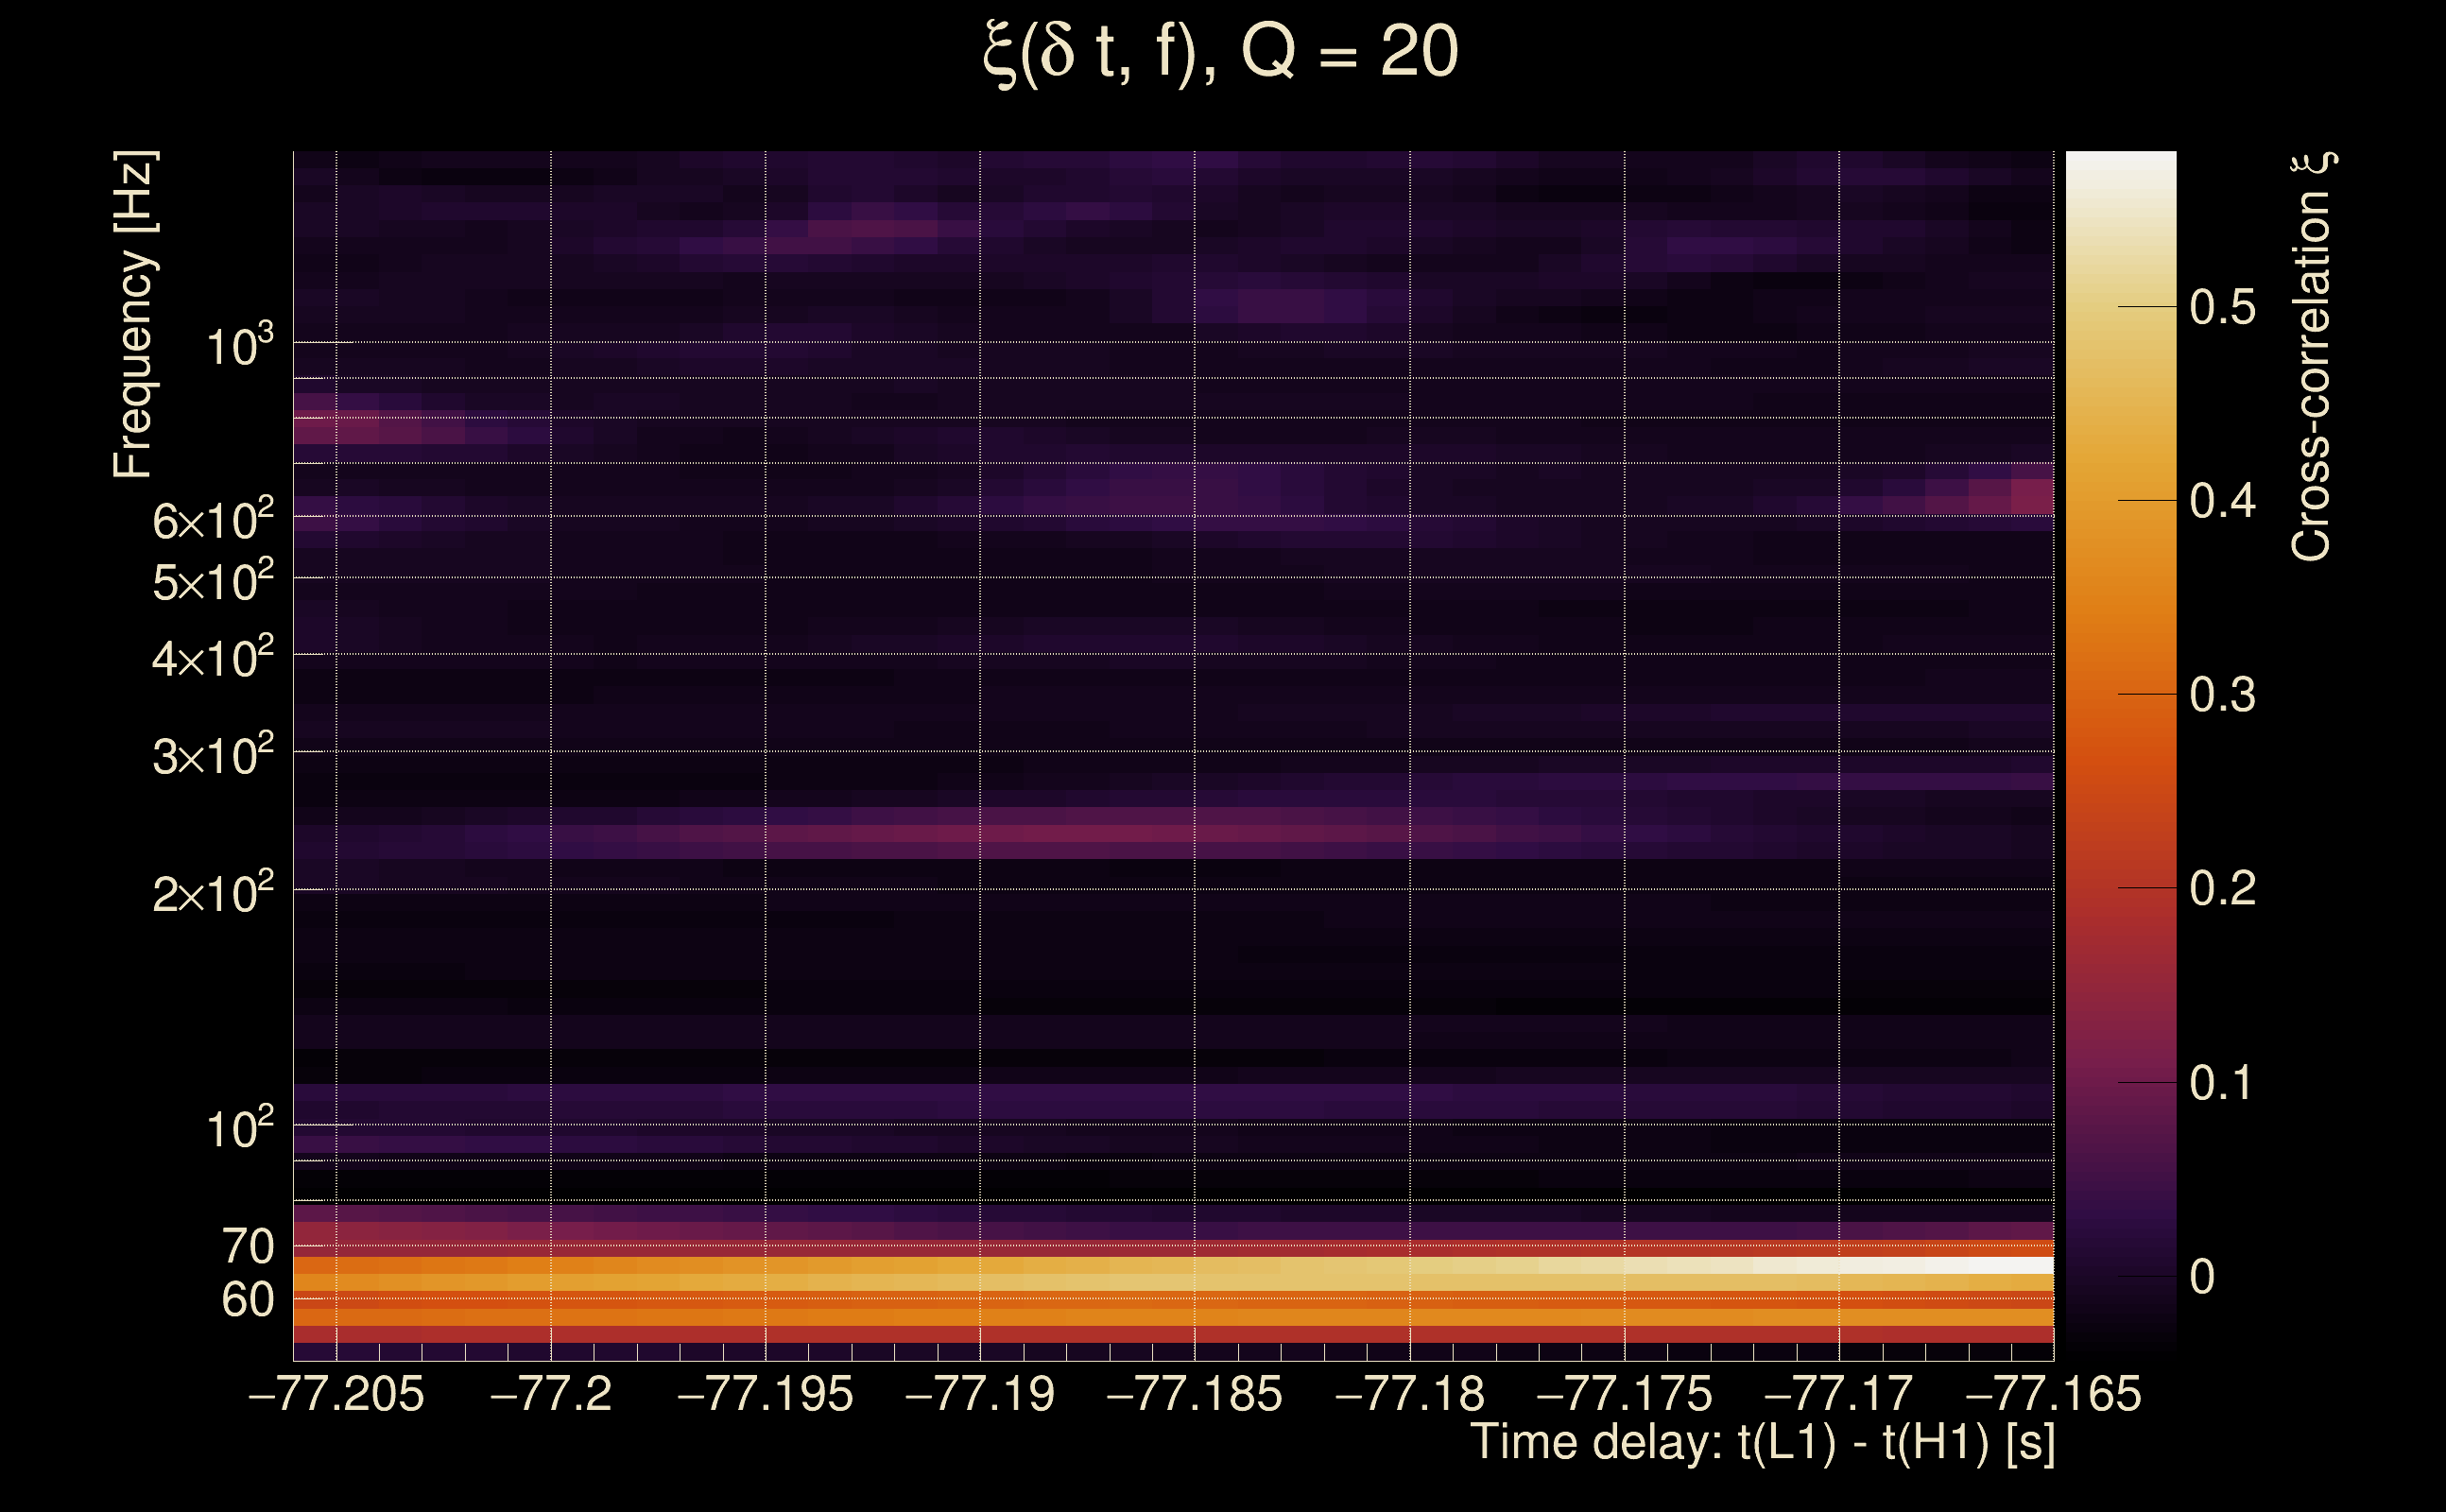Click the 10³ frequency tick label
Viewport: 2446px width, 1512px height.
(239, 347)
